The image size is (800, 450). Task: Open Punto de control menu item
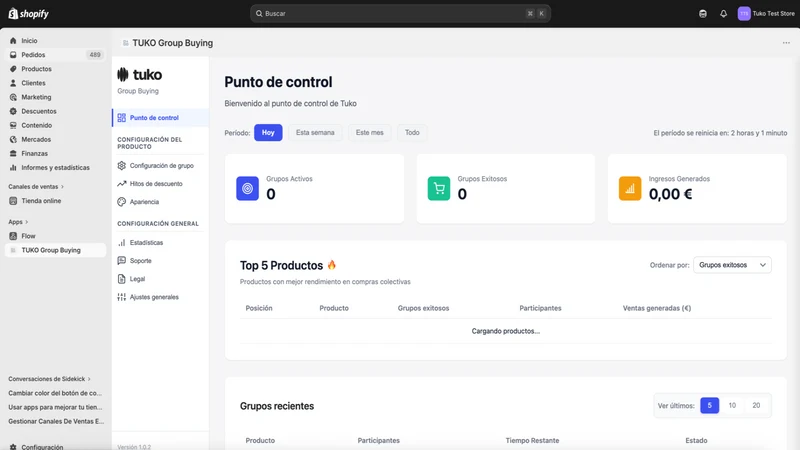coord(160,118)
